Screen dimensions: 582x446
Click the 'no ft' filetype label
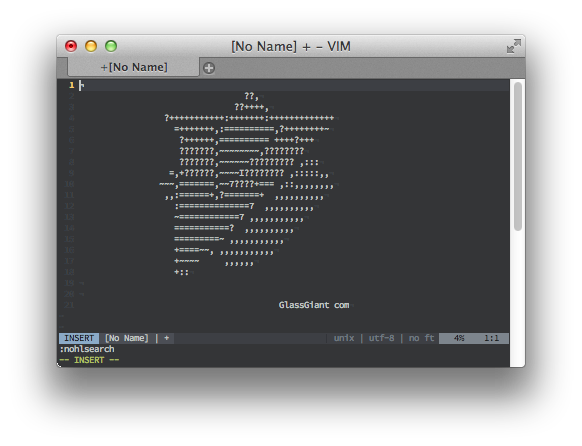[421, 338]
